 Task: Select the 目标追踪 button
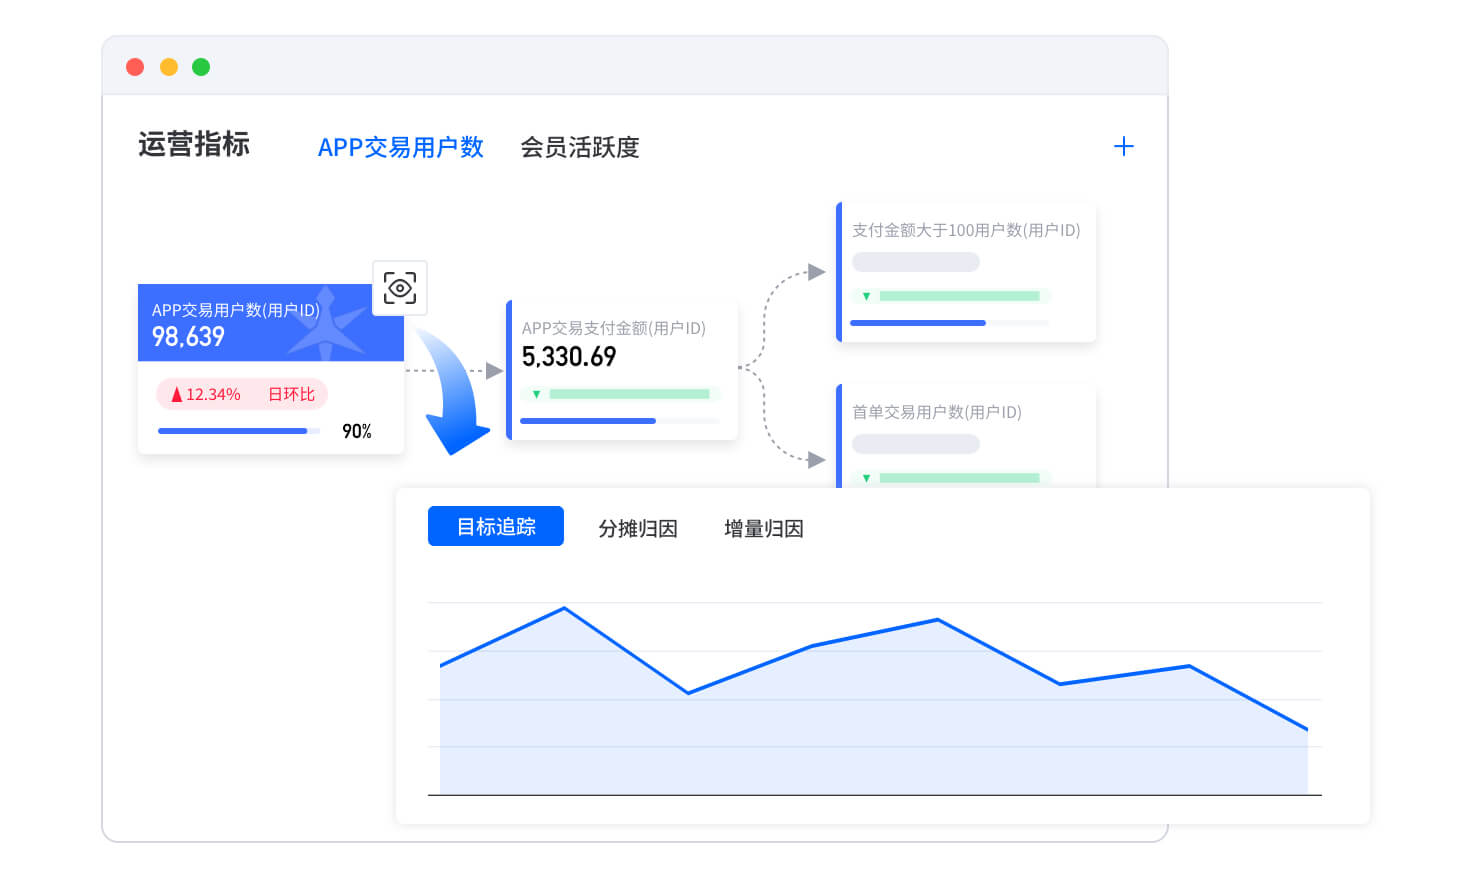coord(496,527)
